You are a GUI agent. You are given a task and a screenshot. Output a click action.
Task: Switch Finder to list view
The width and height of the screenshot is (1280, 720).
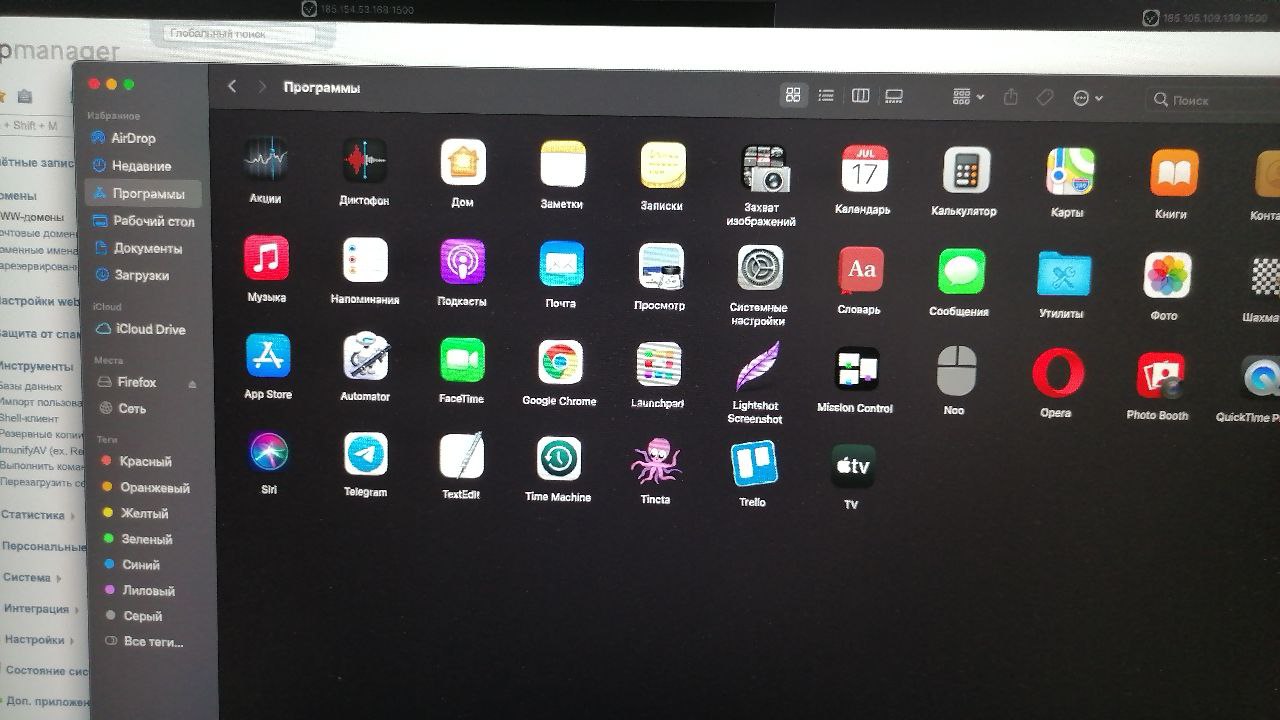(x=826, y=96)
